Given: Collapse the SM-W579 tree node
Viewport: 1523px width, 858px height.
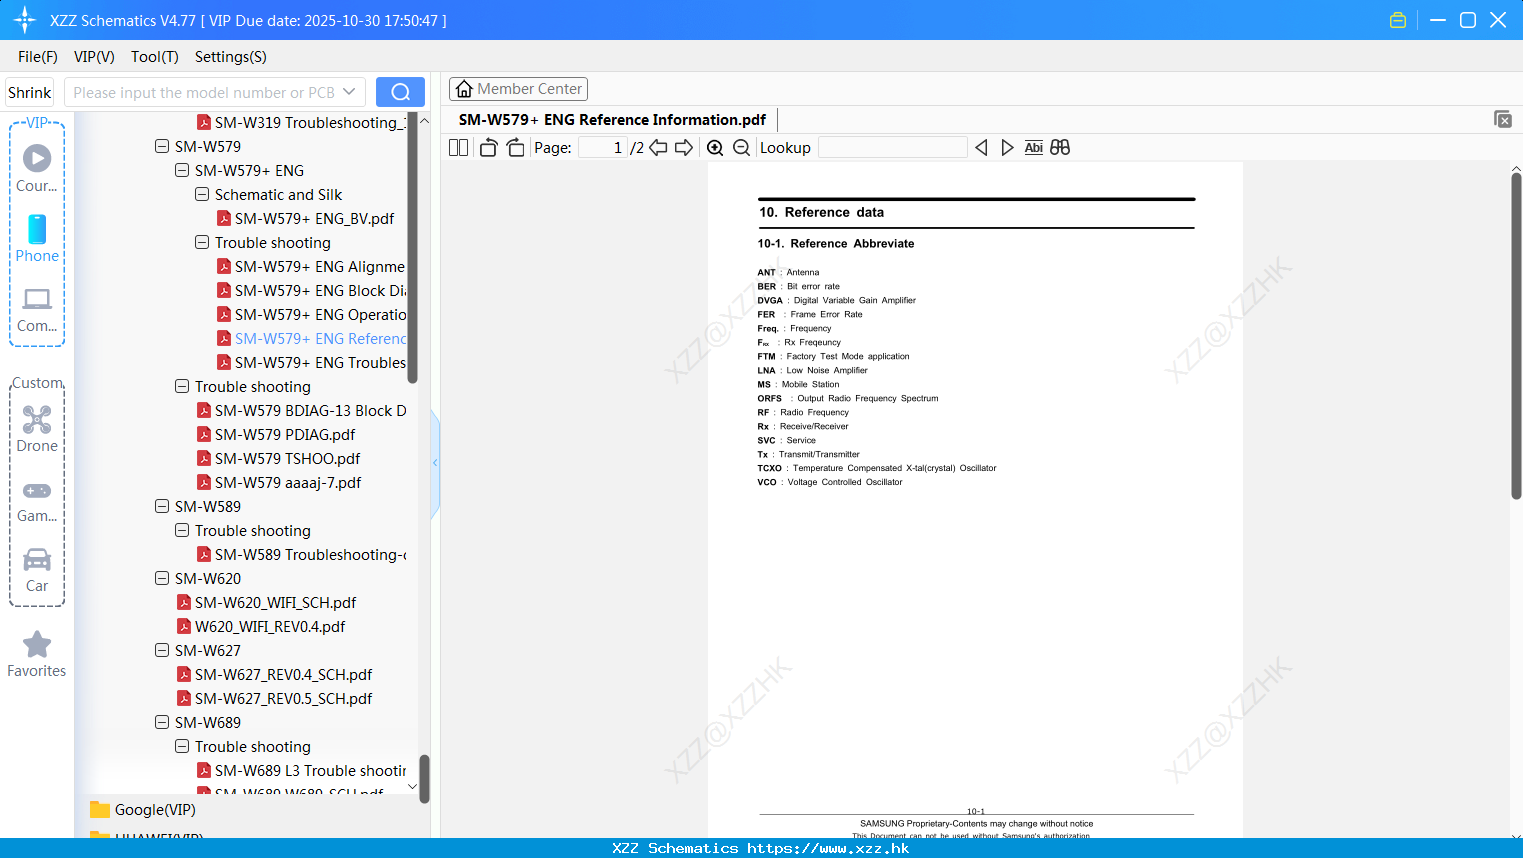Looking at the screenshot, I should (162, 146).
